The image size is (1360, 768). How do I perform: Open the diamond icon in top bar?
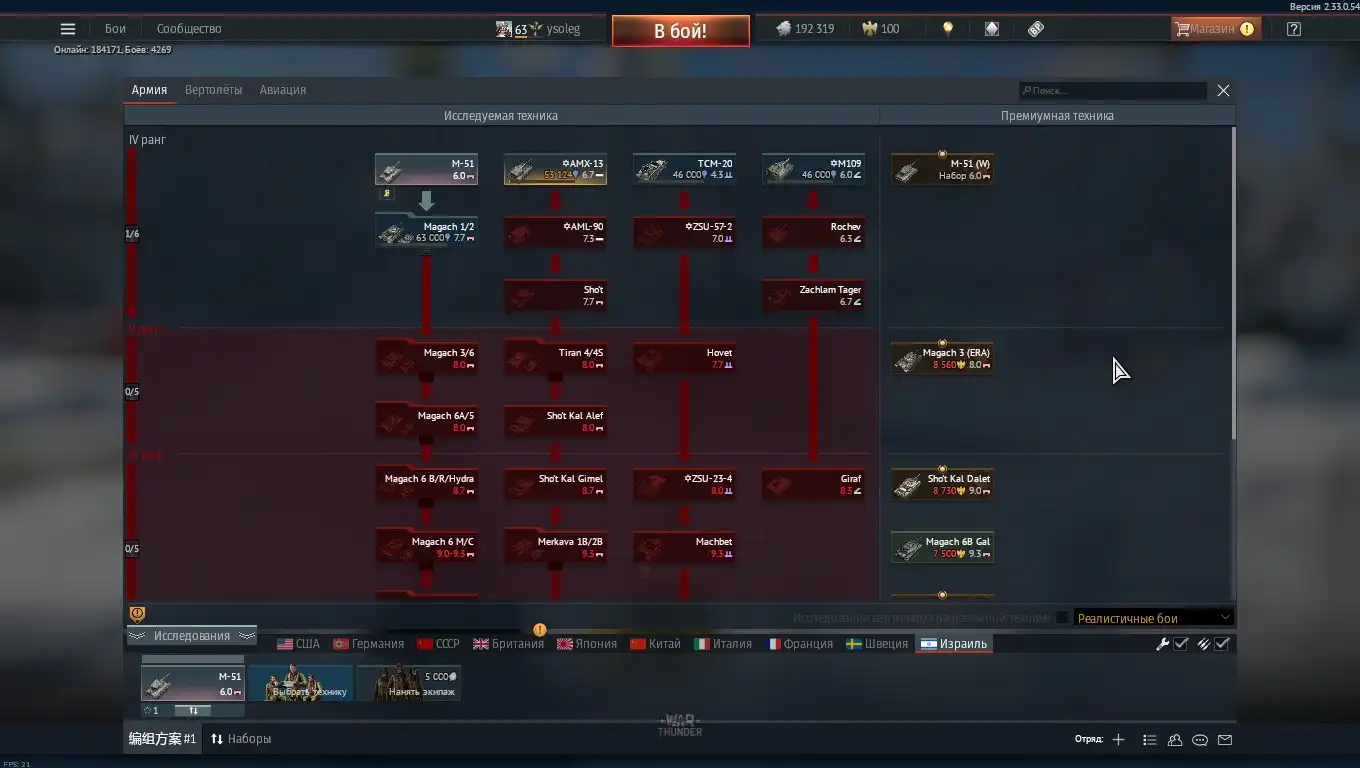(x=992, y=29)
